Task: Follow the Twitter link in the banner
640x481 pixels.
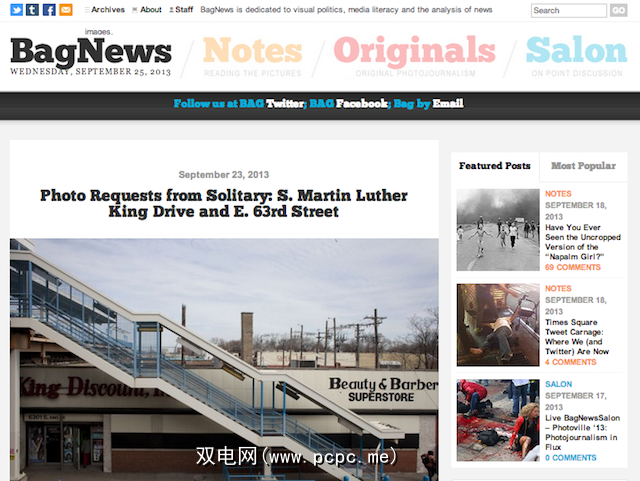Action: coord(286,104)
